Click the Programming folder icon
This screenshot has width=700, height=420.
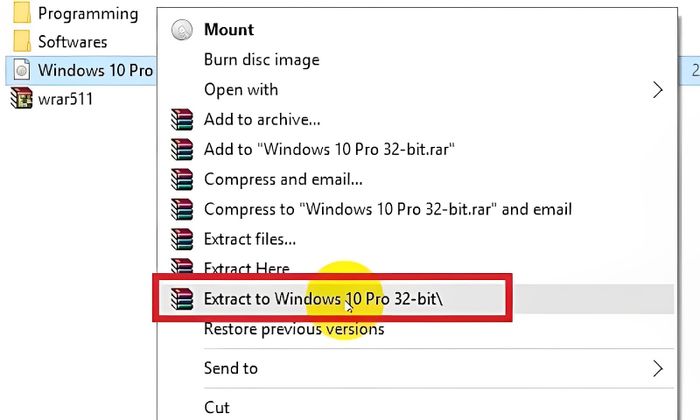click(21, 13)
